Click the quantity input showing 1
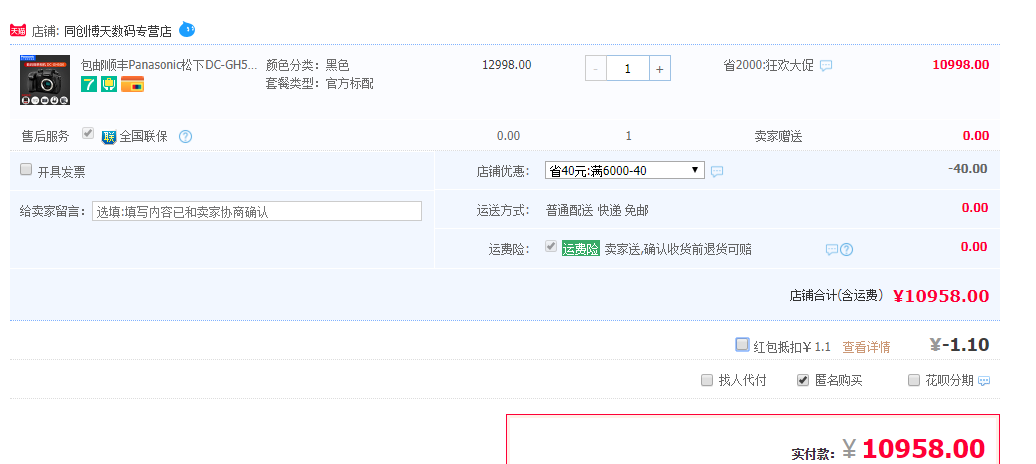1036x464 pixels. 628,69
